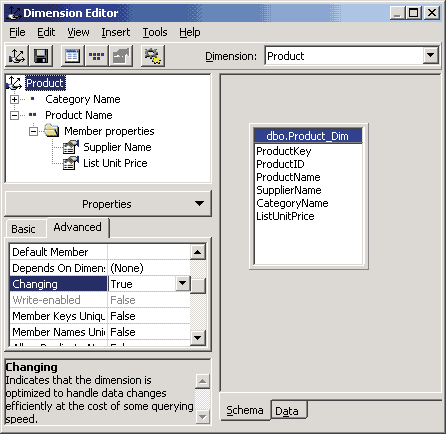
Task: Click the properties list scroll-down arrow
Action: click(198, 338)
